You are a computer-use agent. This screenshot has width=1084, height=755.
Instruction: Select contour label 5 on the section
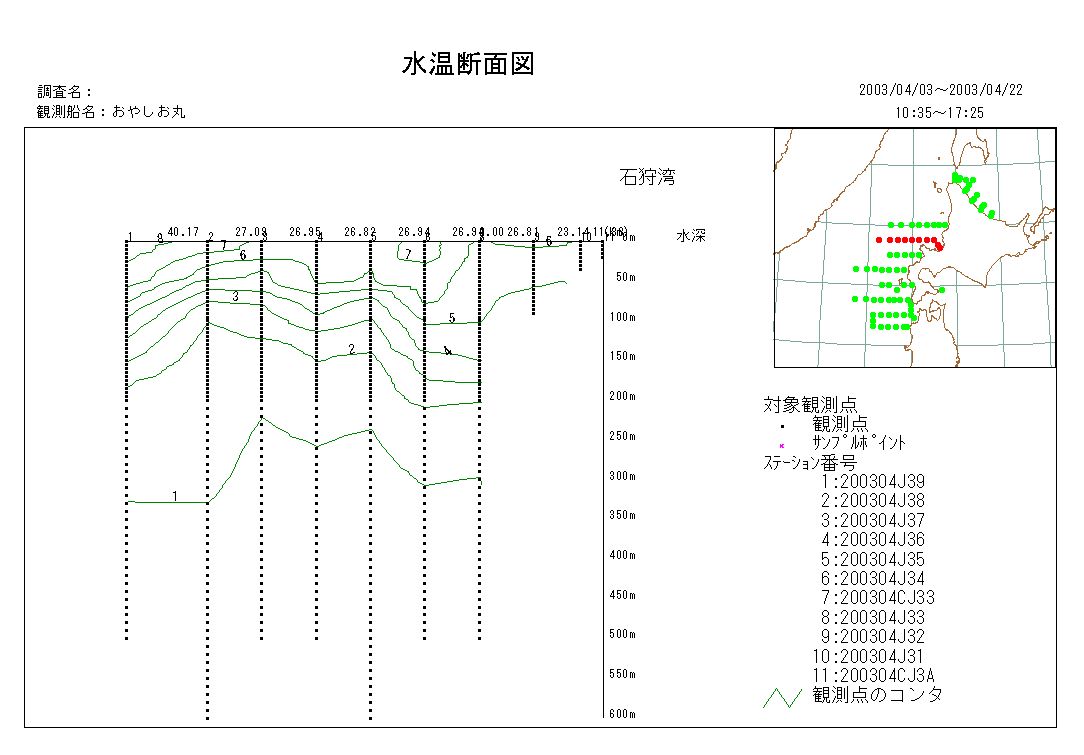(x=451, y=318)
